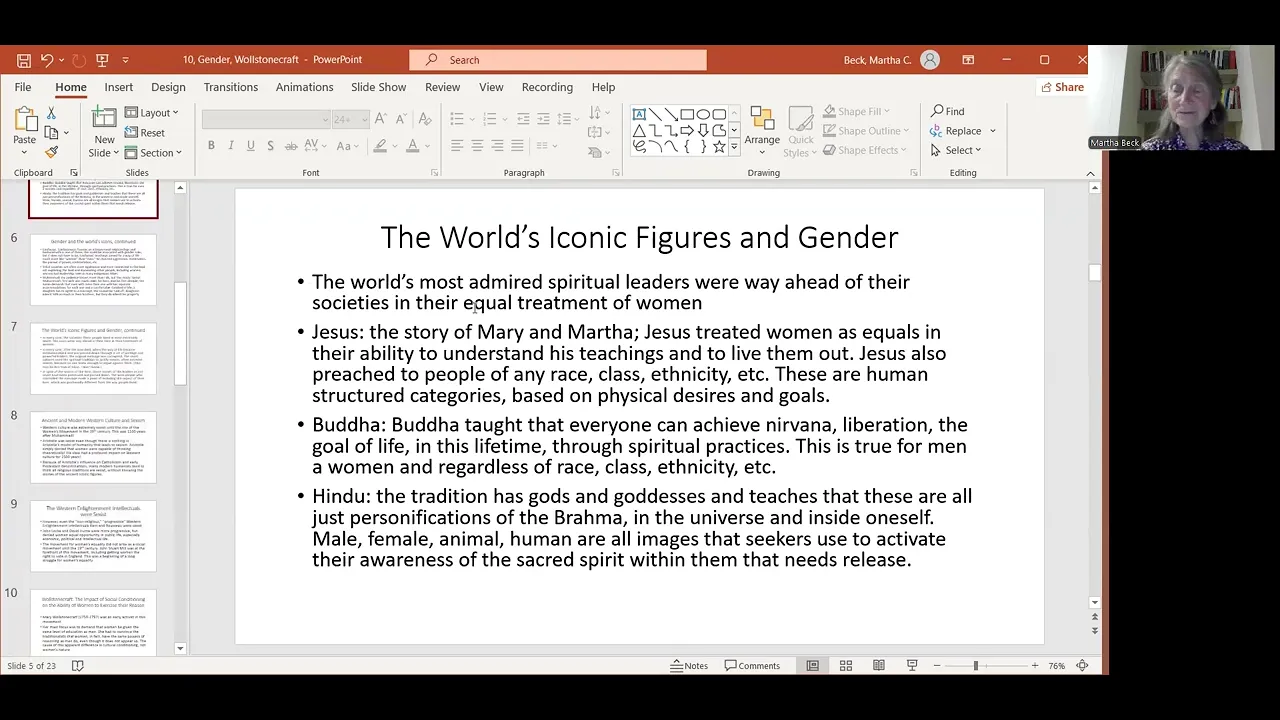Reset the slide layout
This screenshot has height=720, width=1280.
tap(145, 132)
